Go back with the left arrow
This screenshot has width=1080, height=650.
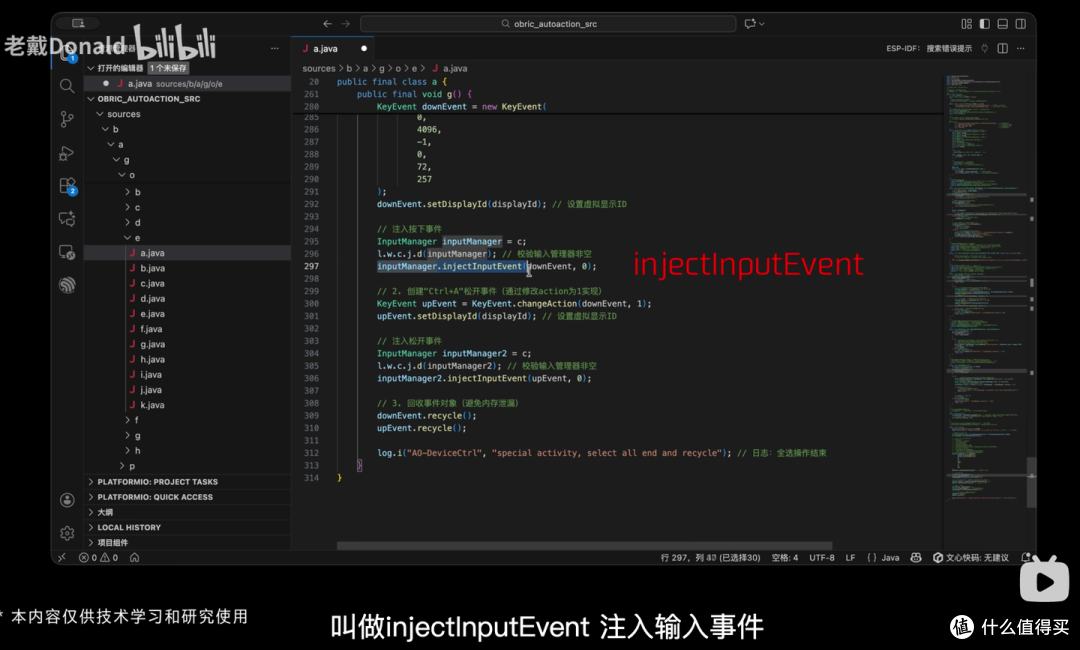[x=327, y=23]
